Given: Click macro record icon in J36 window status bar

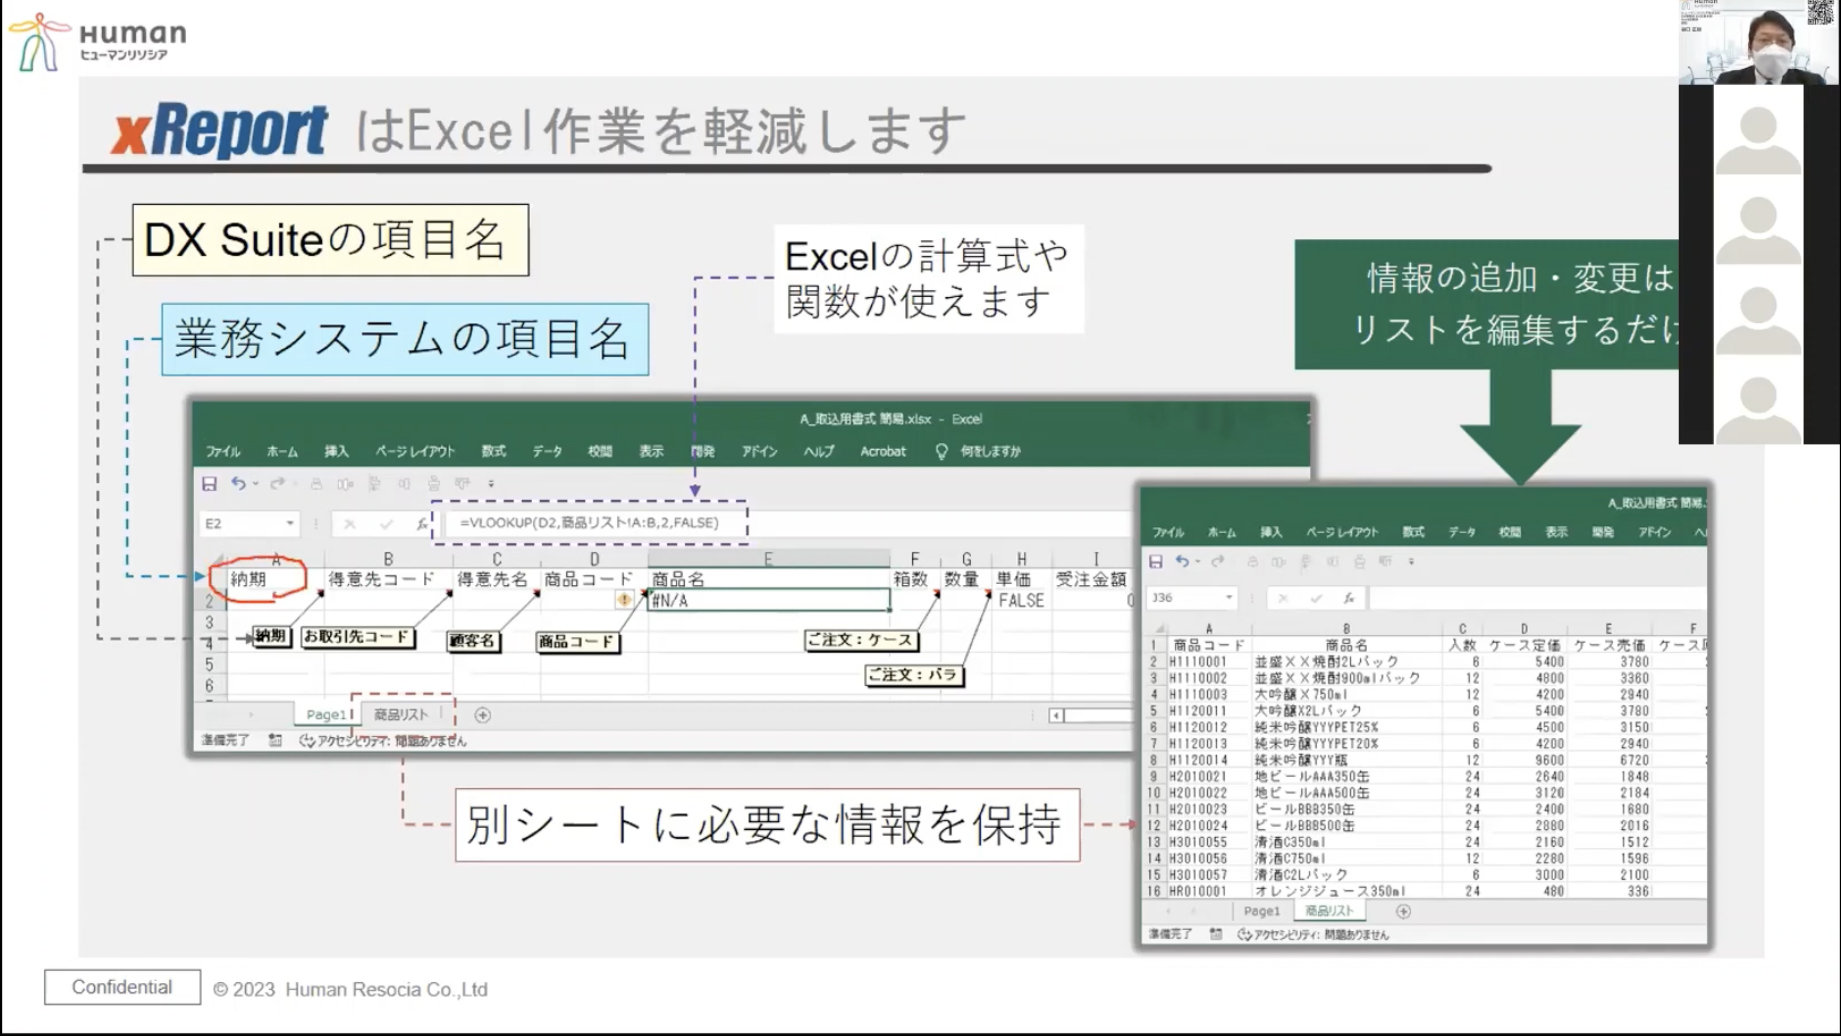Looking at the screenshot, I should [1215, 934].
